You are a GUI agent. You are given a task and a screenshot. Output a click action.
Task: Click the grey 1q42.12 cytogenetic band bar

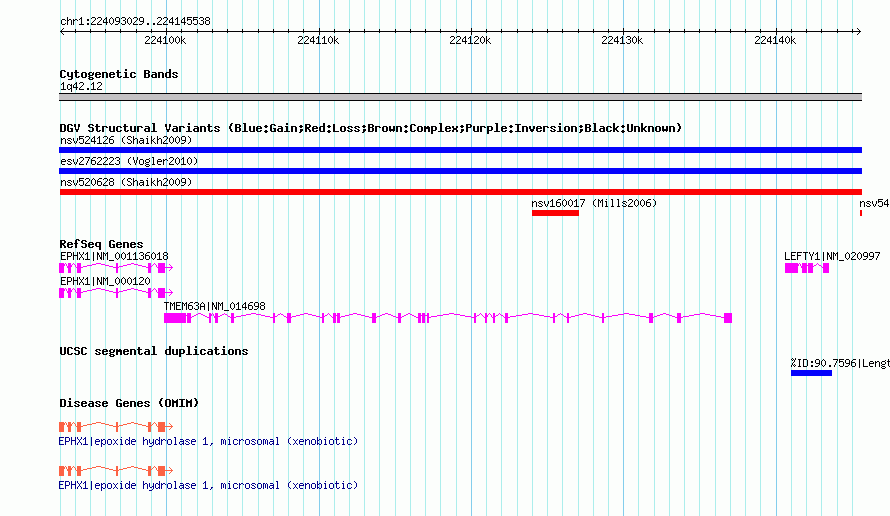point(460,97)
